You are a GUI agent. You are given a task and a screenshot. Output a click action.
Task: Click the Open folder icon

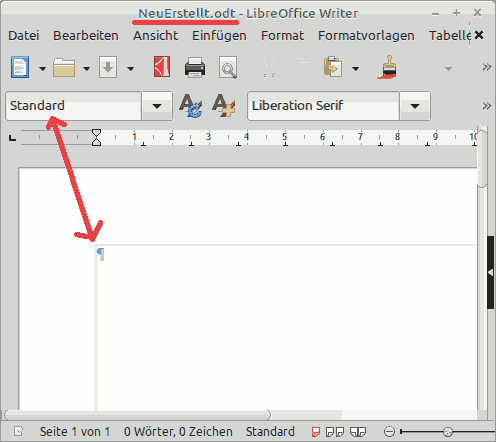(x=64, y=68)
